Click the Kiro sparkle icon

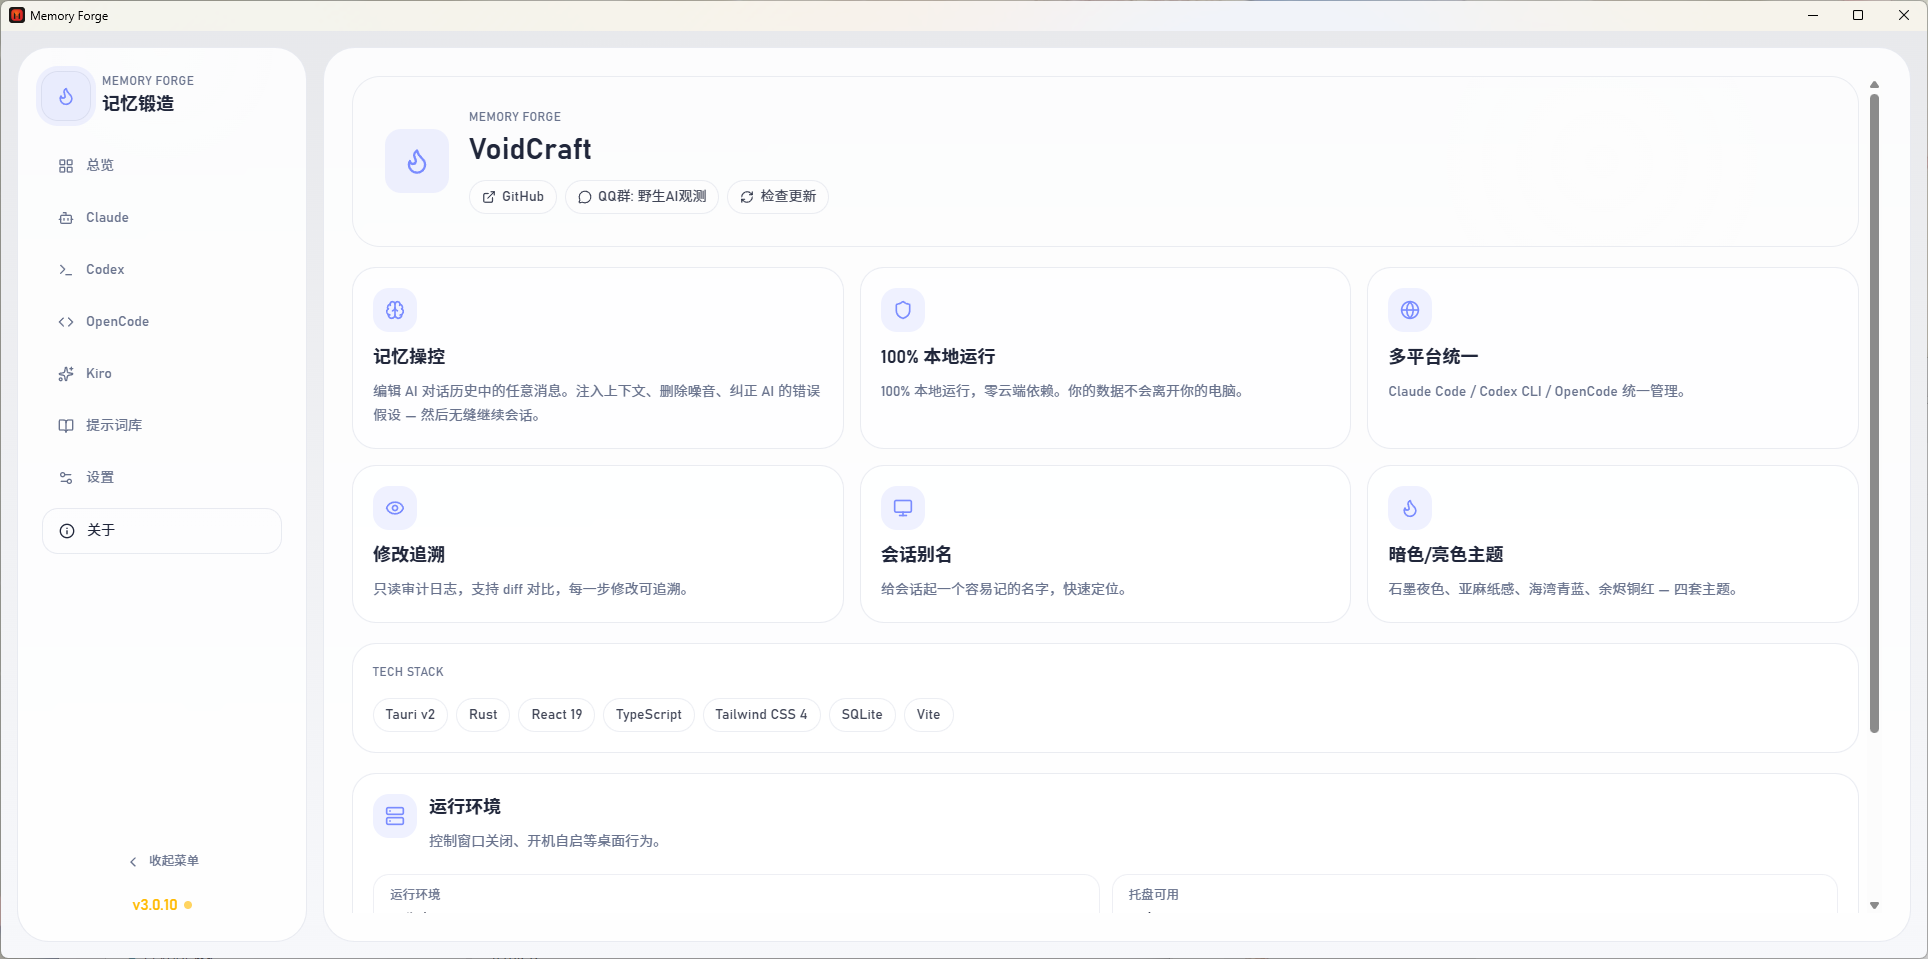pyautogui.click(x=66, y=373)
